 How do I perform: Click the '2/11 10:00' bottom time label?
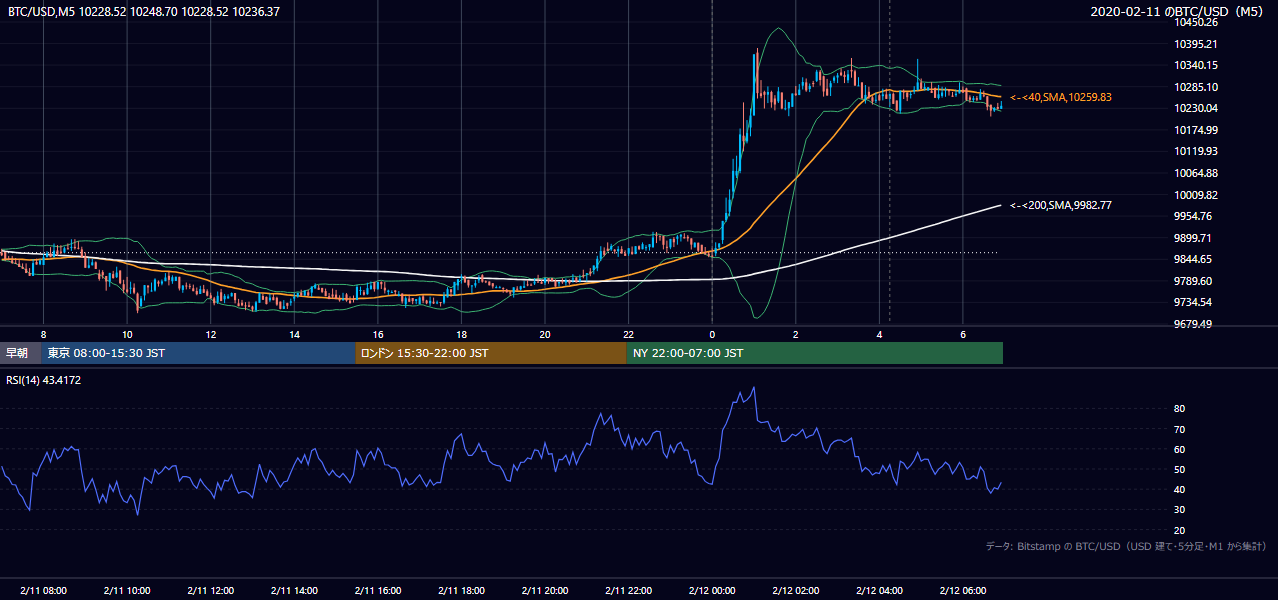point(126,590)
